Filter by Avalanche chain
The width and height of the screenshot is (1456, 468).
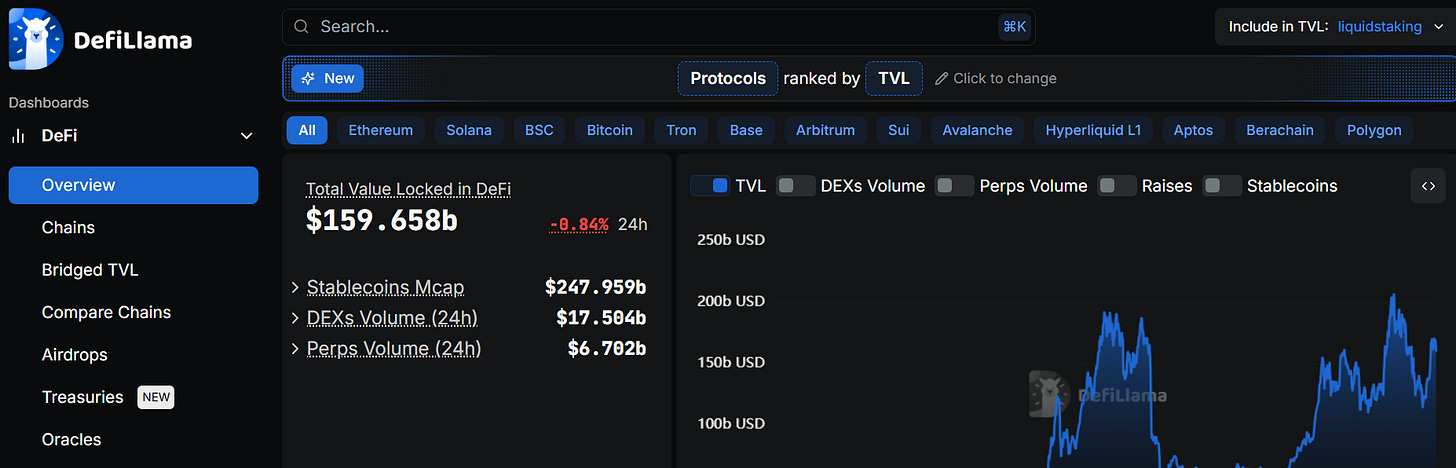click(977, 130)
